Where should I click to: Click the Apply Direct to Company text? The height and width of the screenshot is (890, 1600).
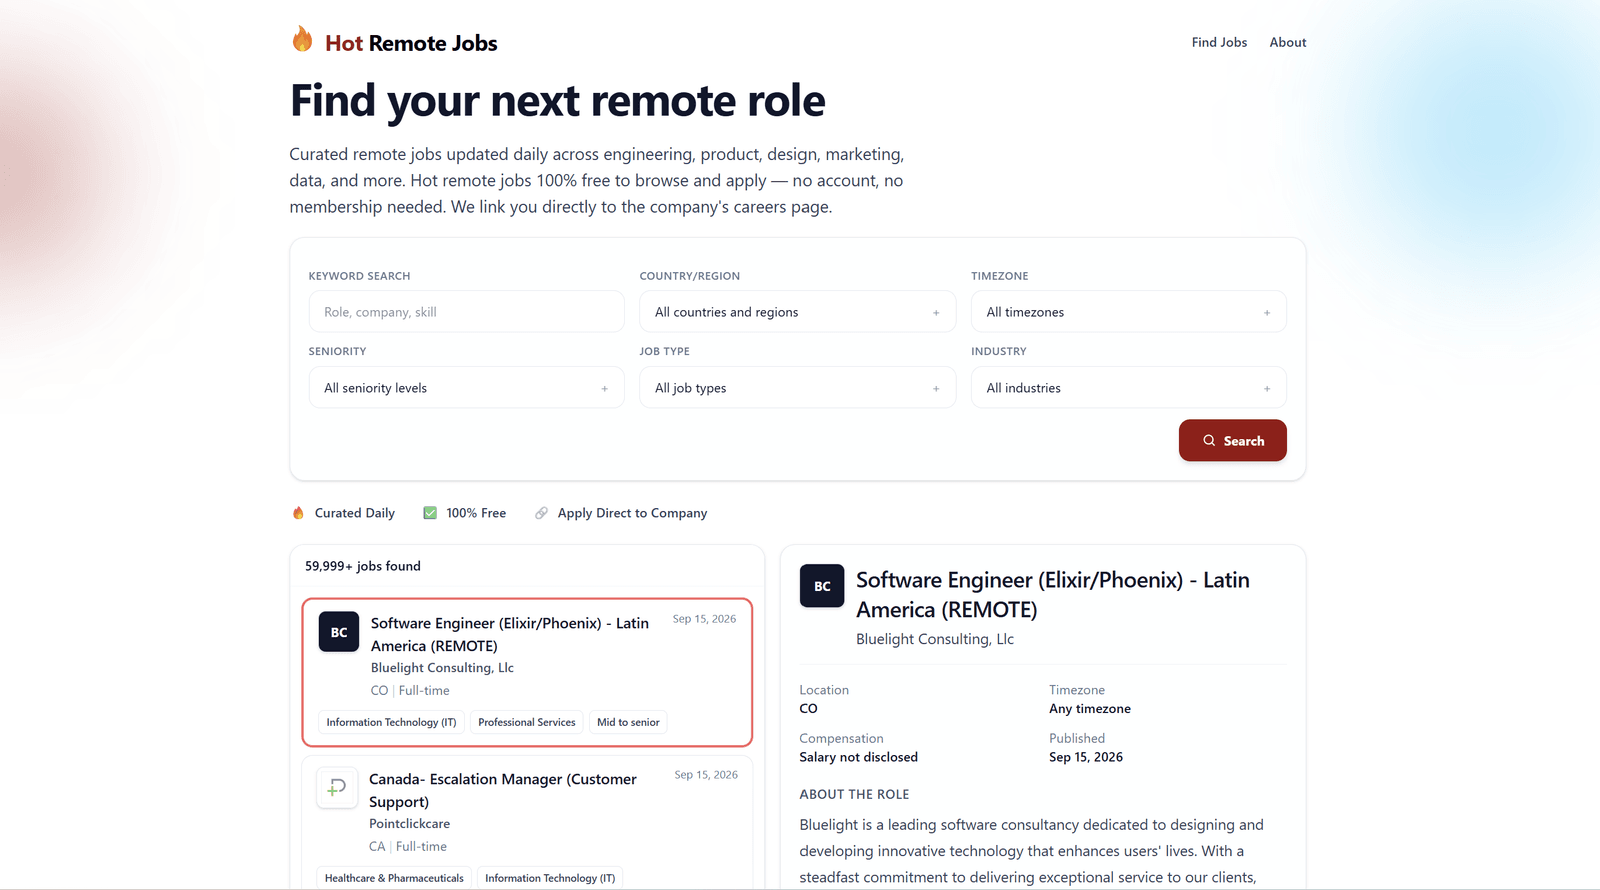pos(632,513)
